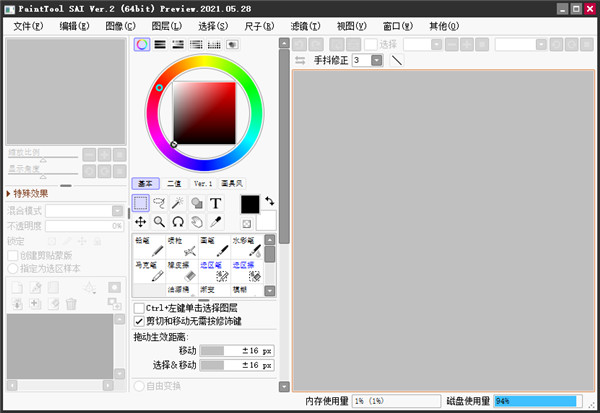Select the Lasso tool
The width and height of the screenshot is (600, 413).
(x=160, y=203)
